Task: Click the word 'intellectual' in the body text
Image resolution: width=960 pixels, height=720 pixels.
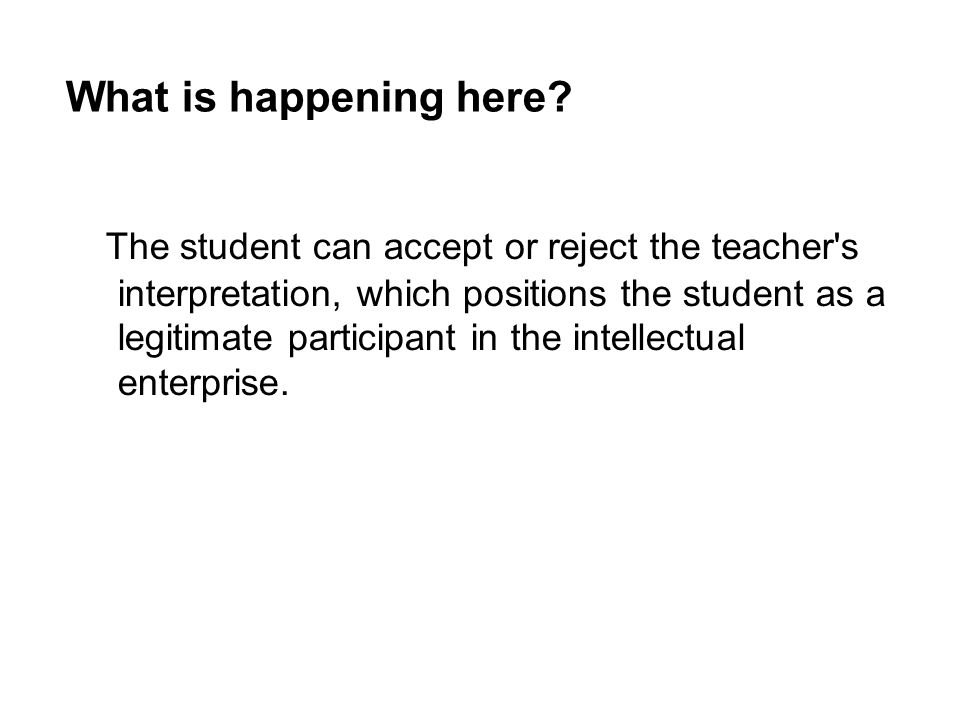Action: (x=659, y=337)
